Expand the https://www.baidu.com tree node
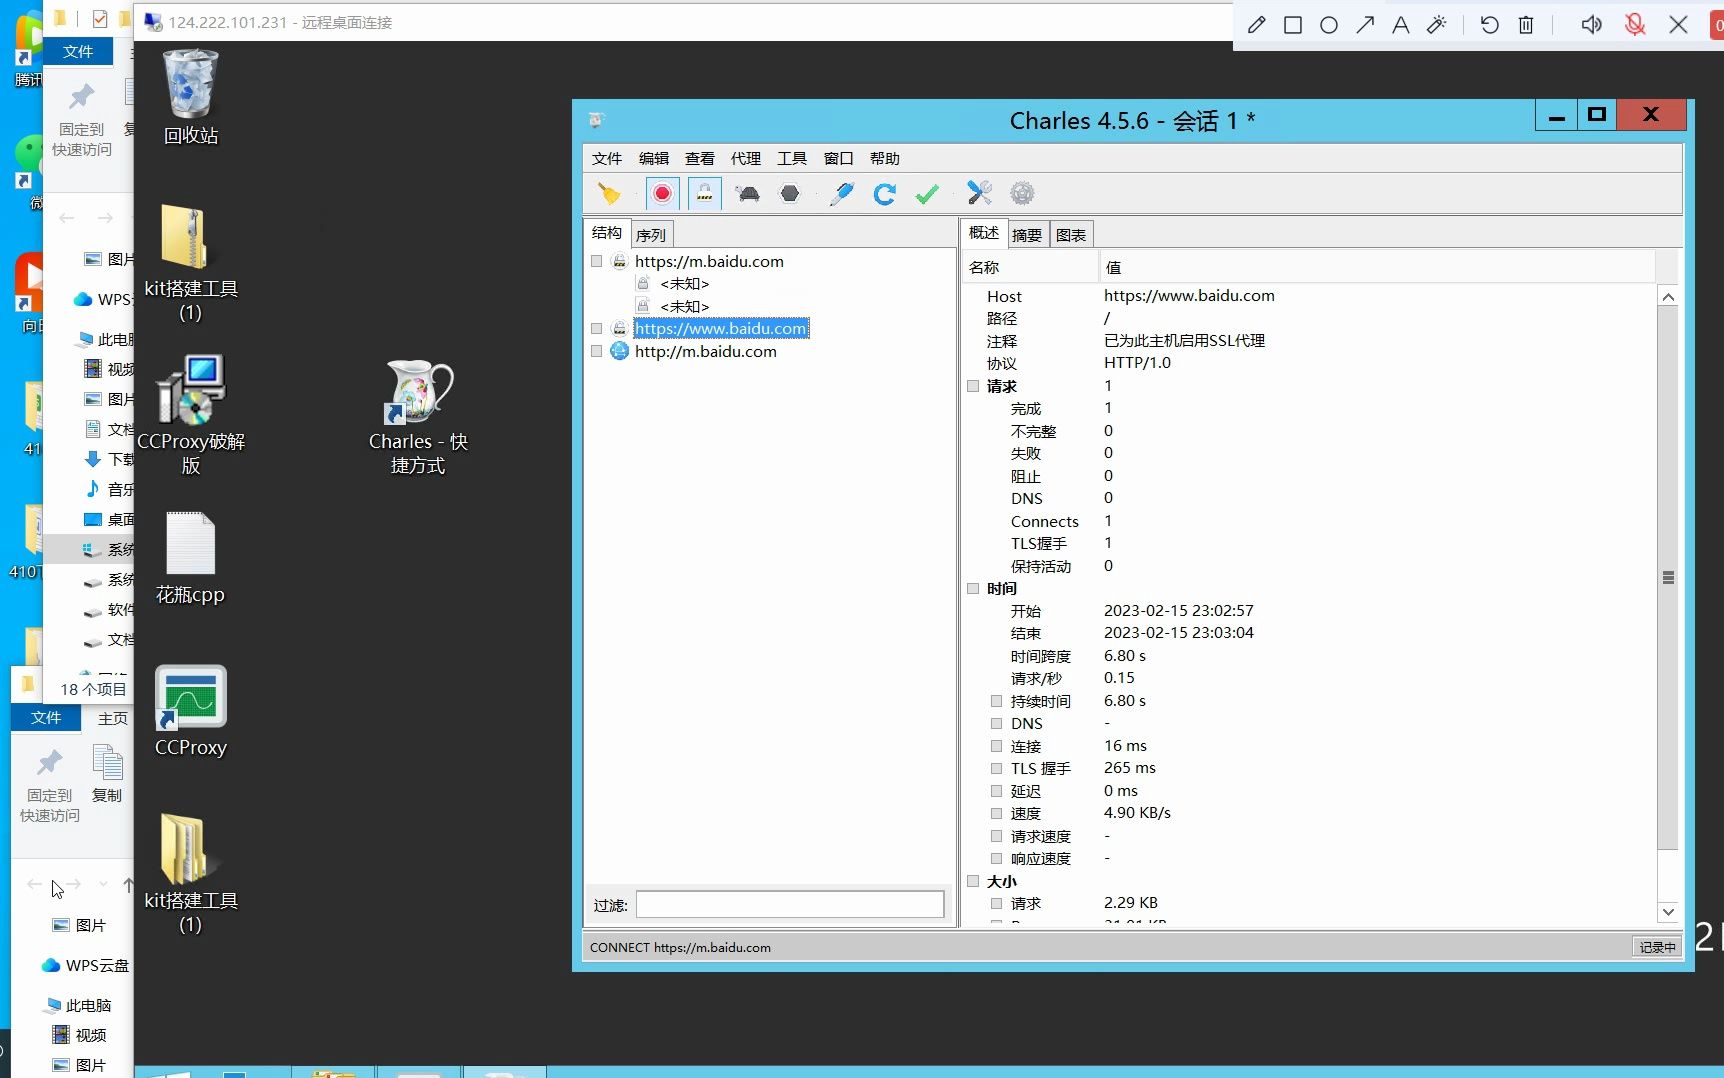The height and width of the screenshot is (1078, 1724). (x=597, y=328)
